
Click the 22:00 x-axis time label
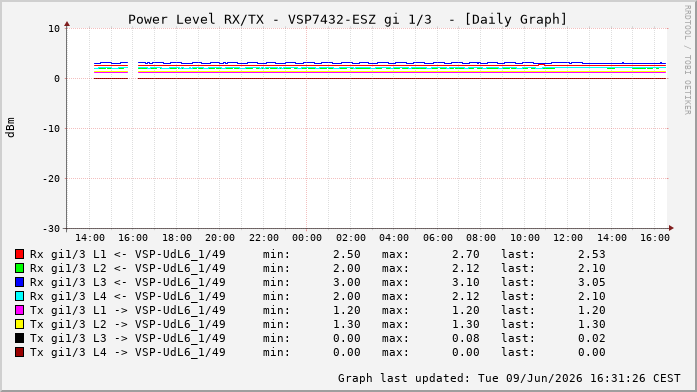(264, 238)
